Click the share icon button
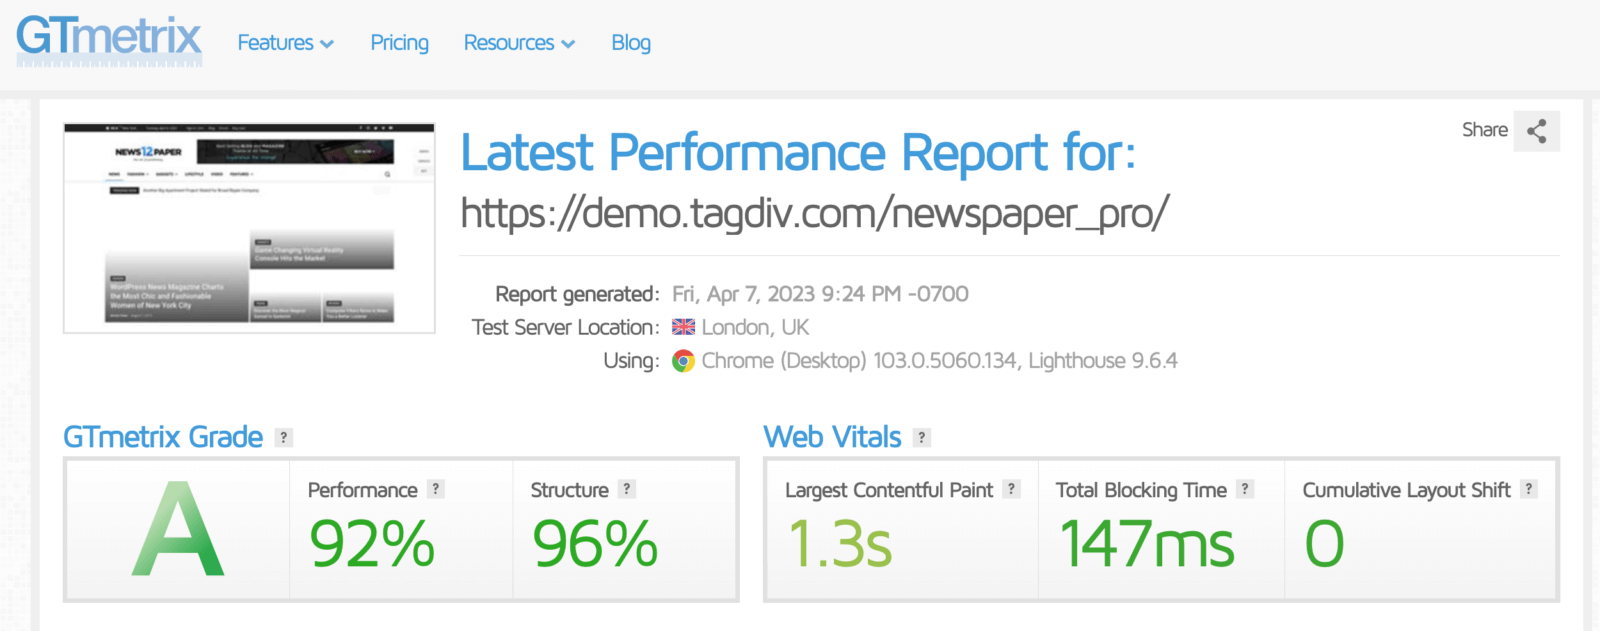1600x631 pixels. click(1537, 131)
